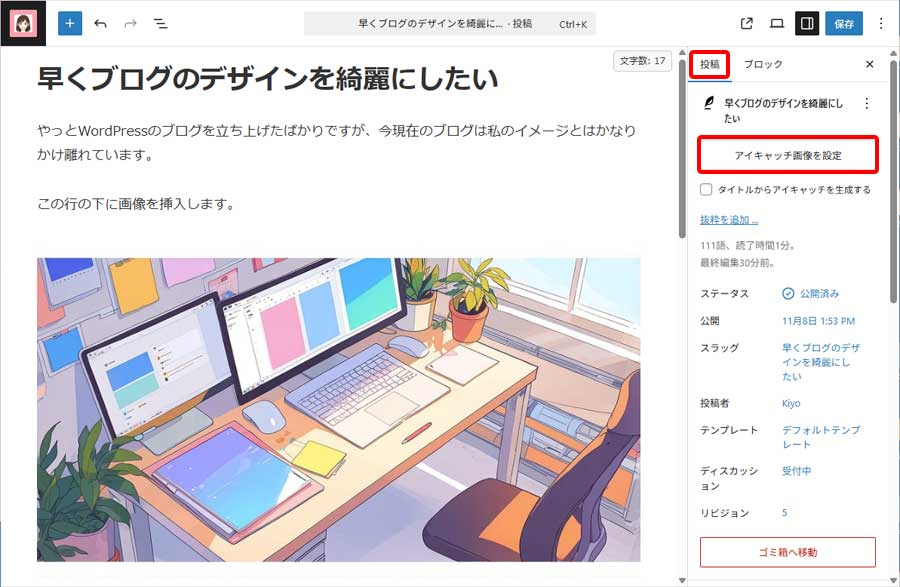View the post revisions
The width and height of the screenshot is (900, 587).
tap(784, 512)
